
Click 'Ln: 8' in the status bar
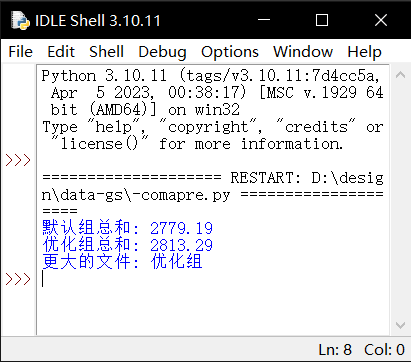335,350
